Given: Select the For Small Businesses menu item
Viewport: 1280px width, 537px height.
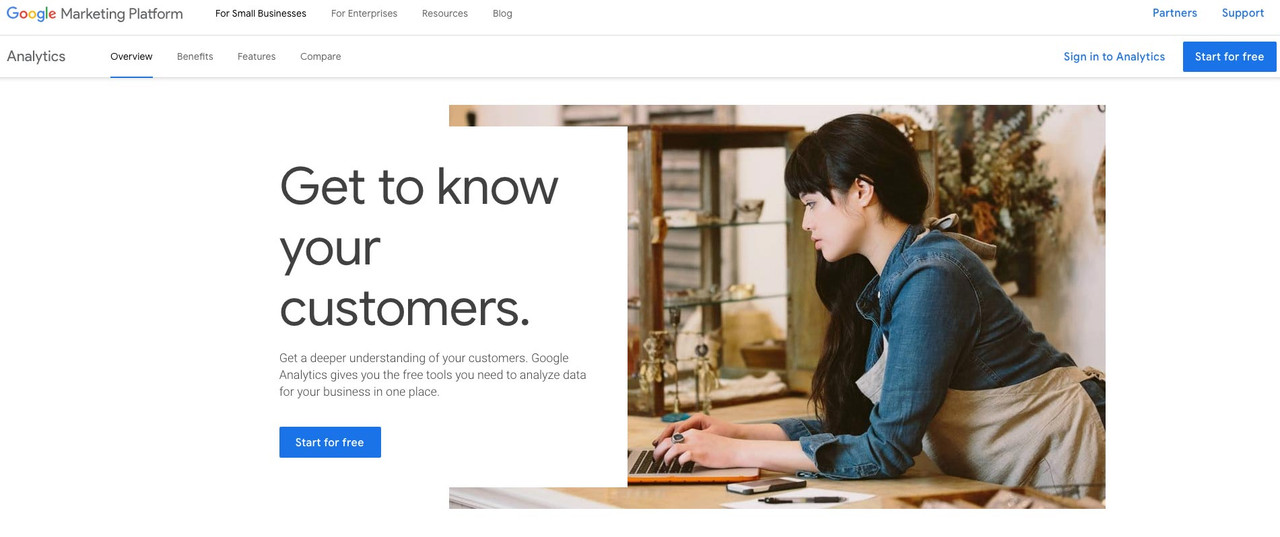Looking at the screenshot, I should [x=261, y=14].
